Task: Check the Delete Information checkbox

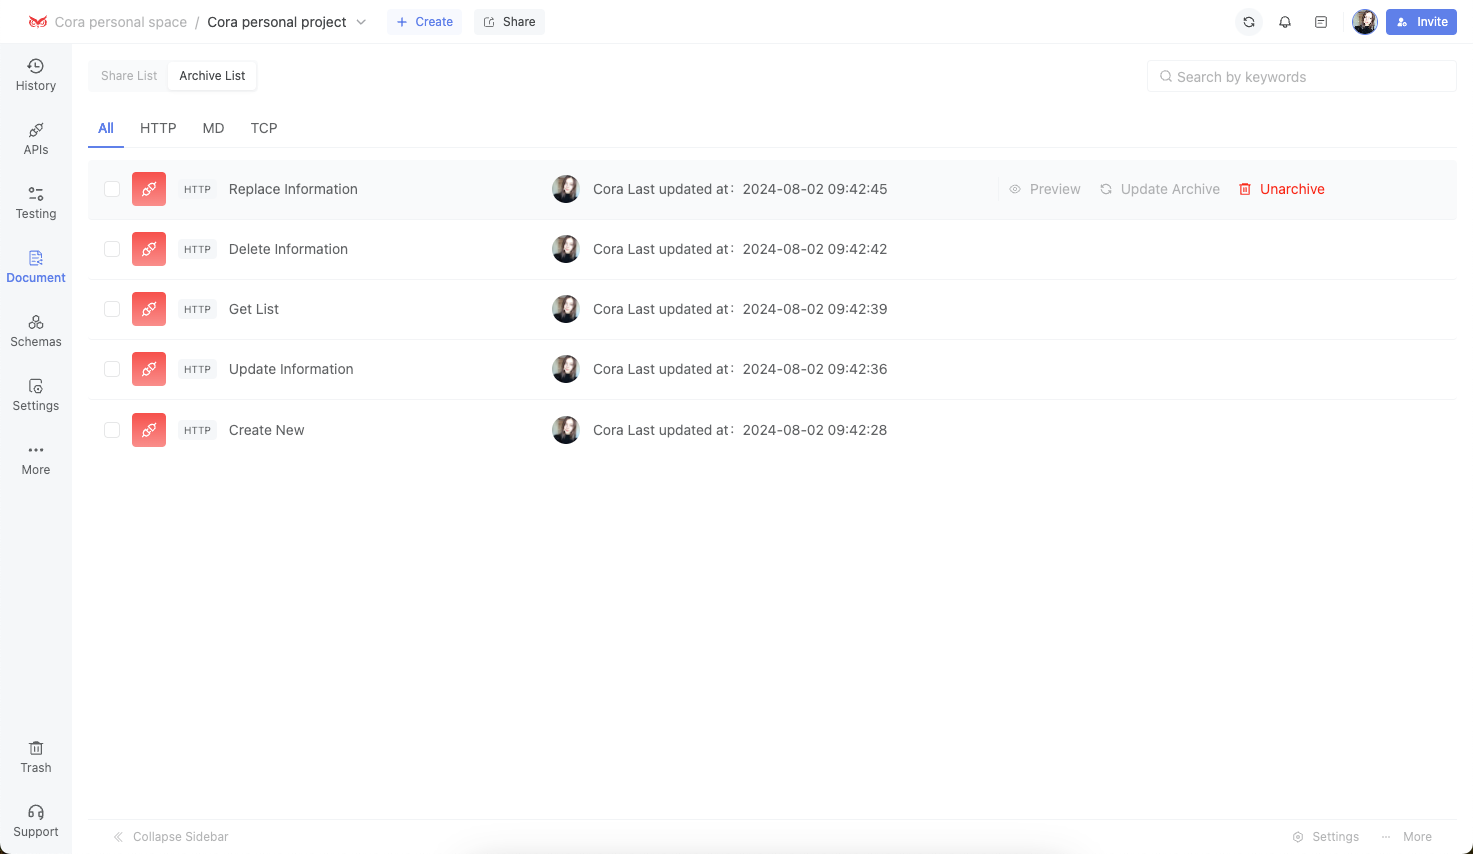Action: (x=112, y=249)
